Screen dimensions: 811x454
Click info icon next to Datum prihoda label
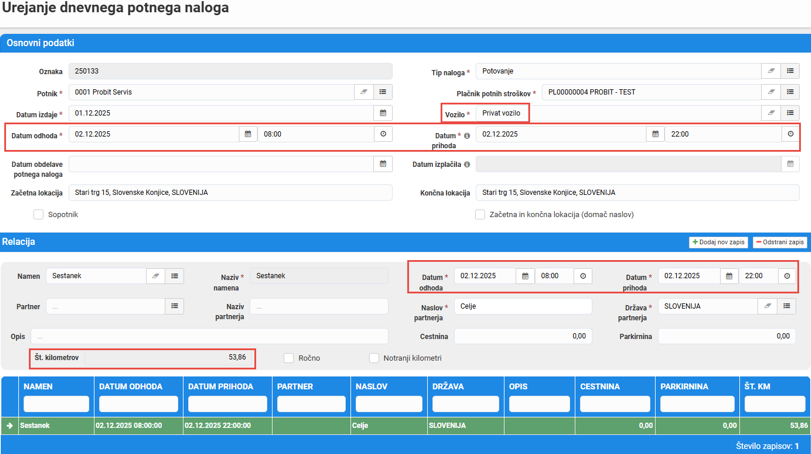click(x=467, y=136)
